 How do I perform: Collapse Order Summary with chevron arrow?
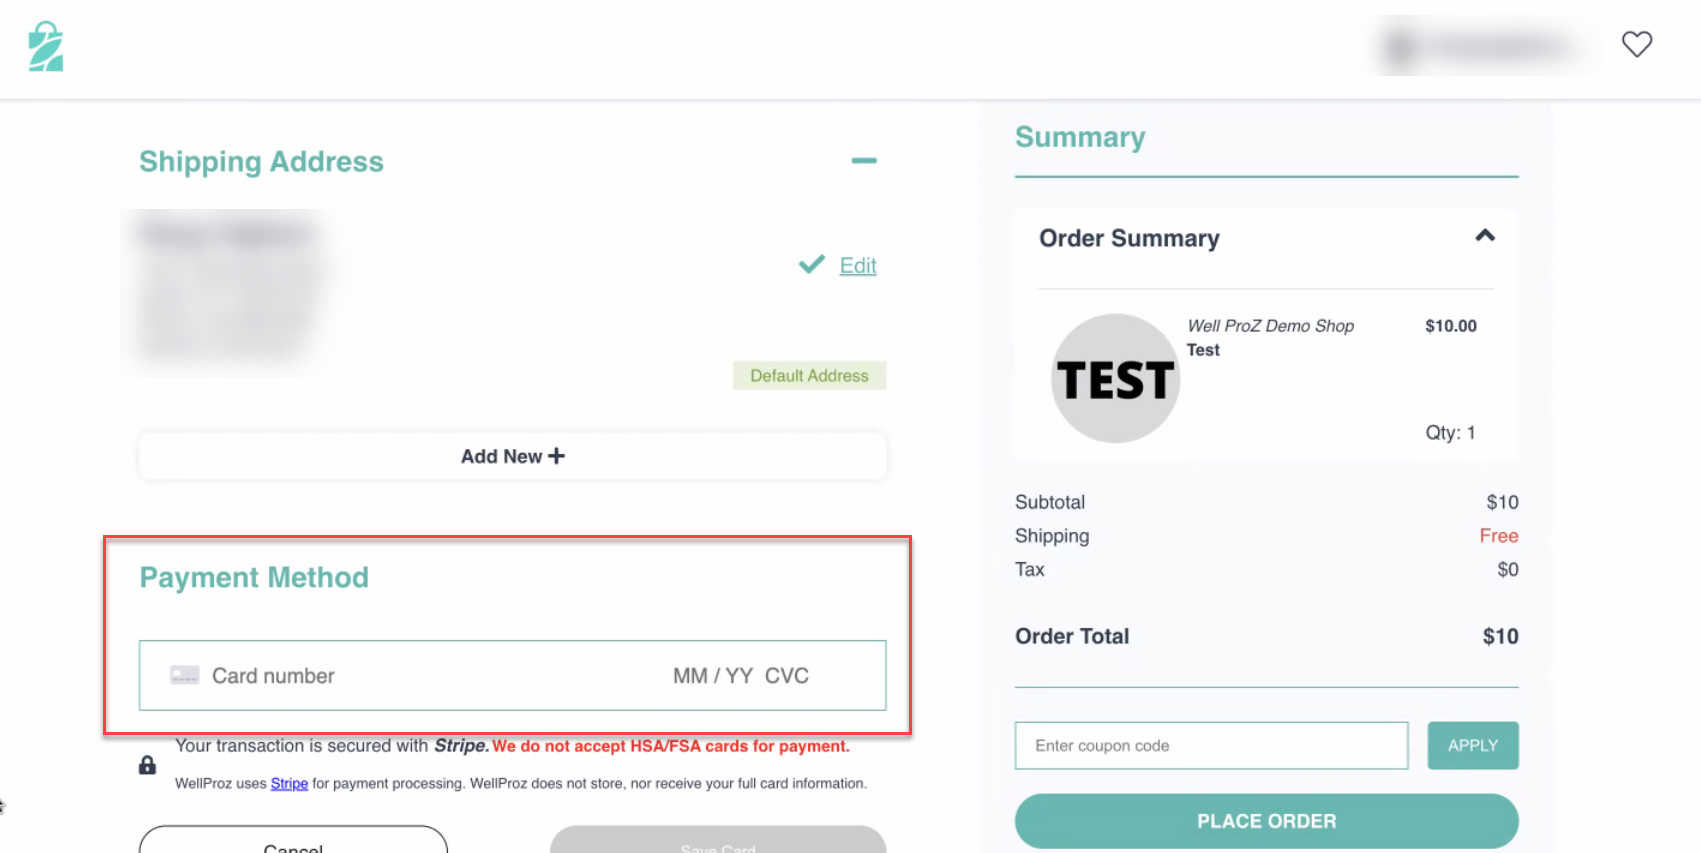click(x=1485, y=236)
